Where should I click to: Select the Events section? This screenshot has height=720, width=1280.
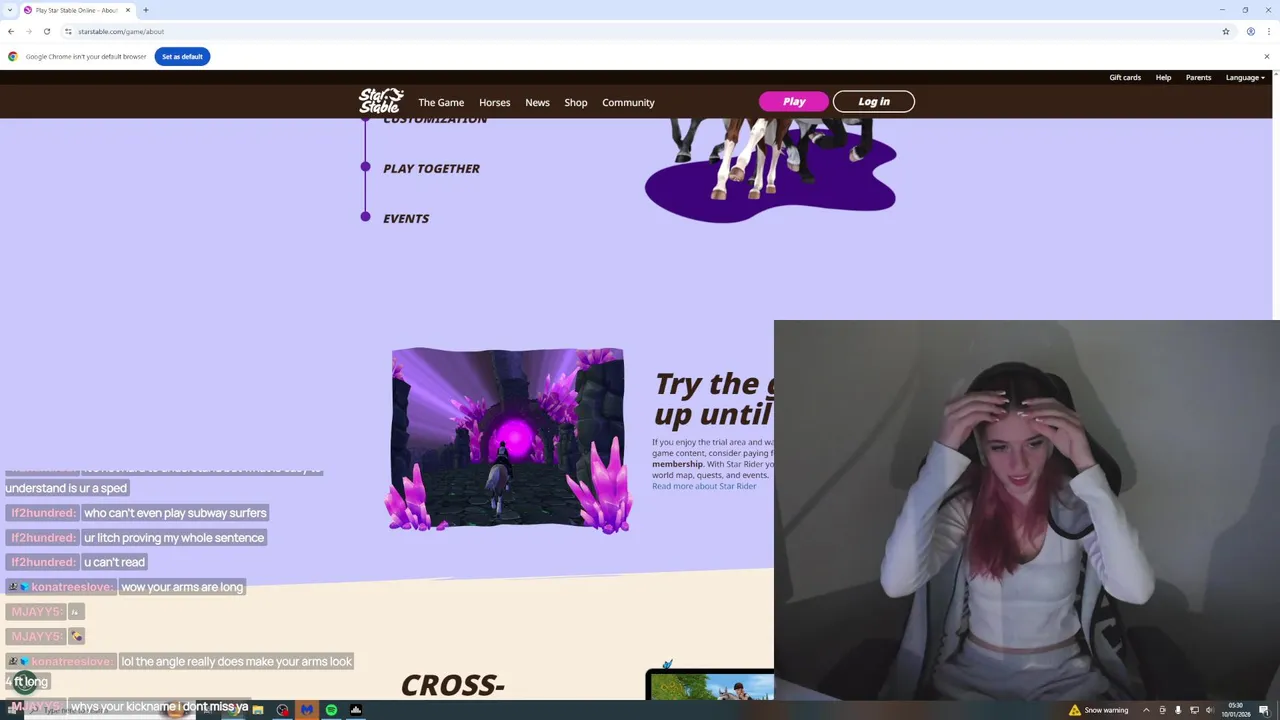coord(406,218)
